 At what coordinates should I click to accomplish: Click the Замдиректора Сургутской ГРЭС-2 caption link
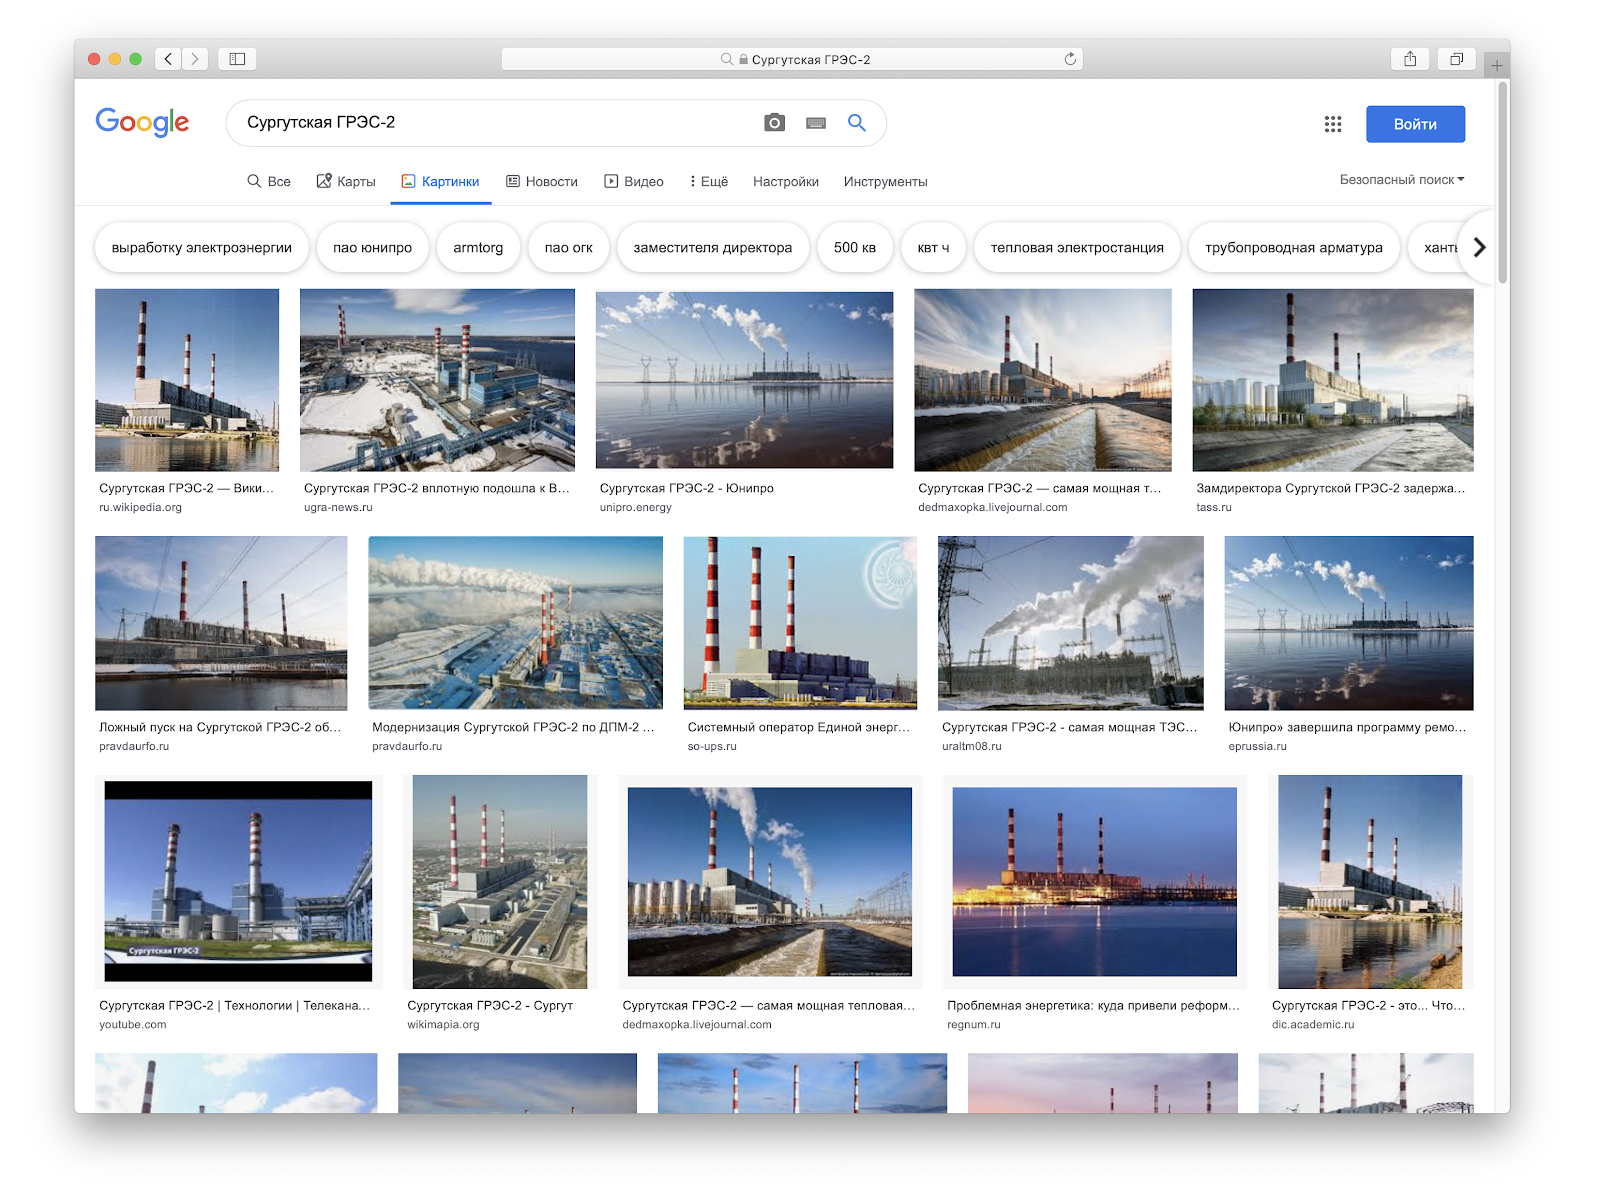click(1330, 488)
